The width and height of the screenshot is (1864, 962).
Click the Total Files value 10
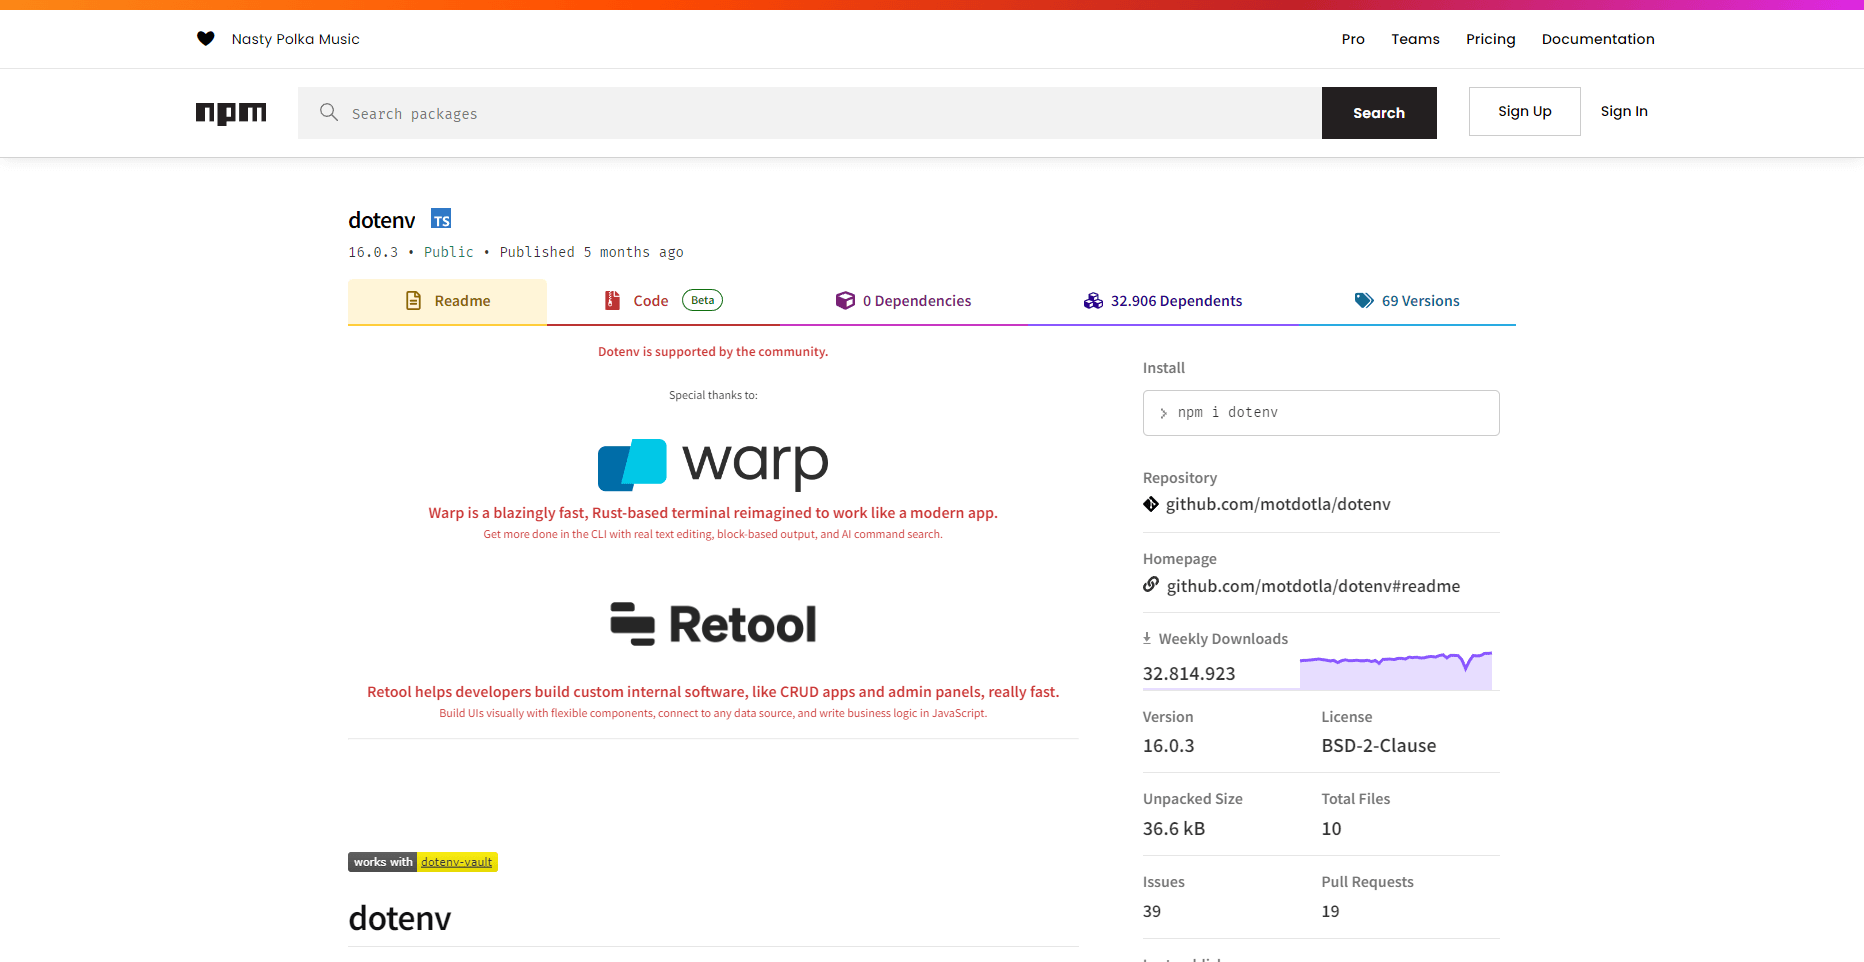pyautogui.click(x=1331, y=829)
